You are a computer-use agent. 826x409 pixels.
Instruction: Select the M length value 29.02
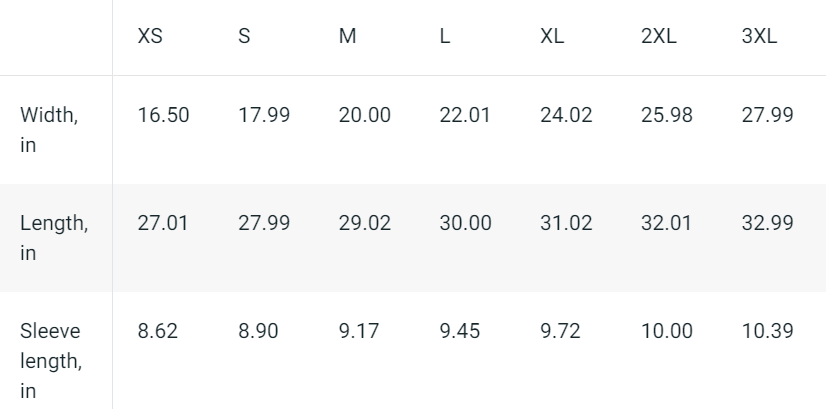364,223
